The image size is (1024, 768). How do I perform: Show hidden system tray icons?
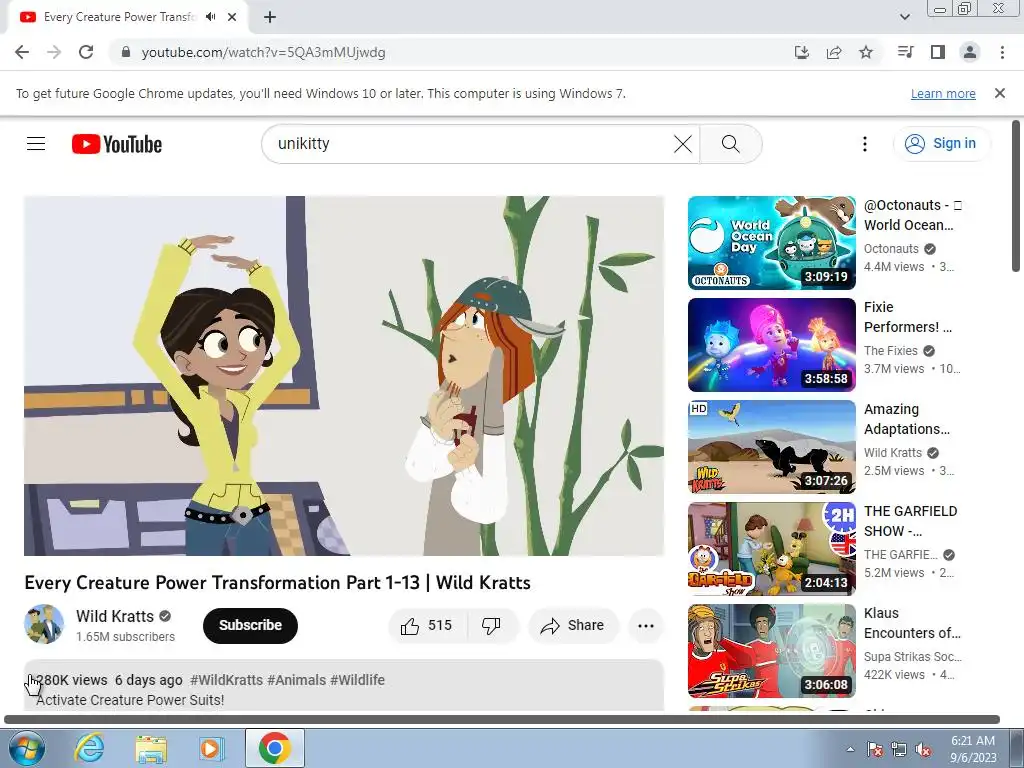coord(850,749)
